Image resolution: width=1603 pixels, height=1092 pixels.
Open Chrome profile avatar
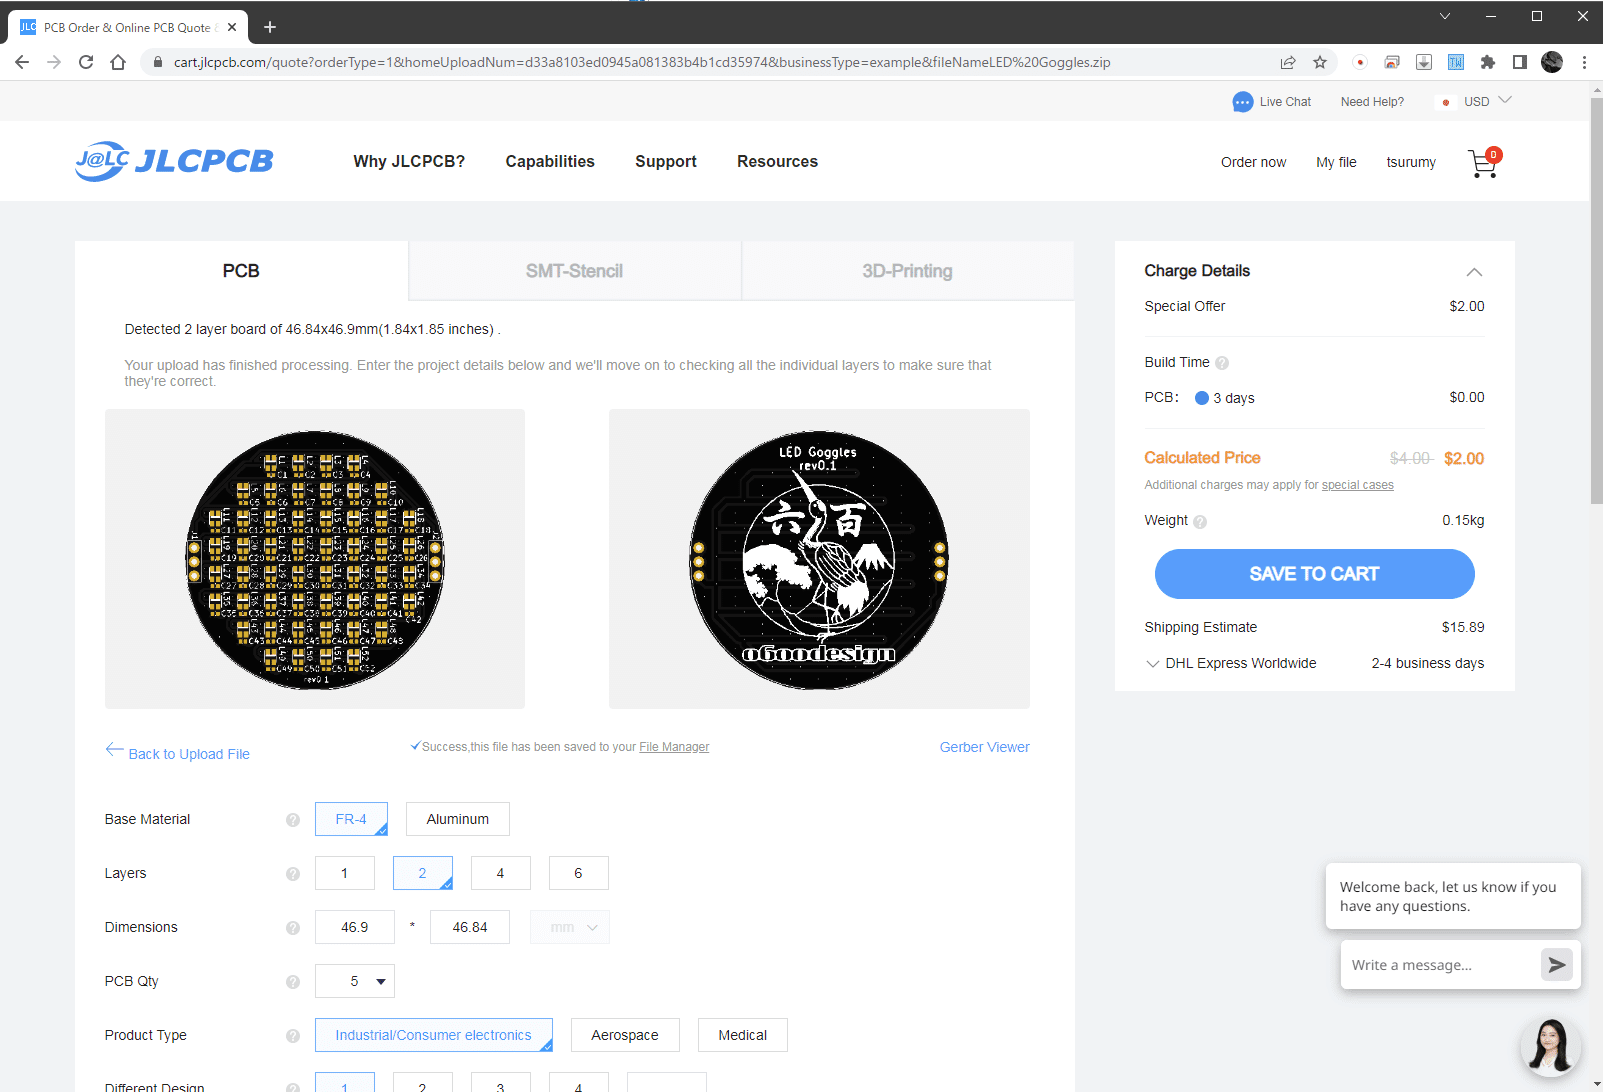click(1552, 62)
